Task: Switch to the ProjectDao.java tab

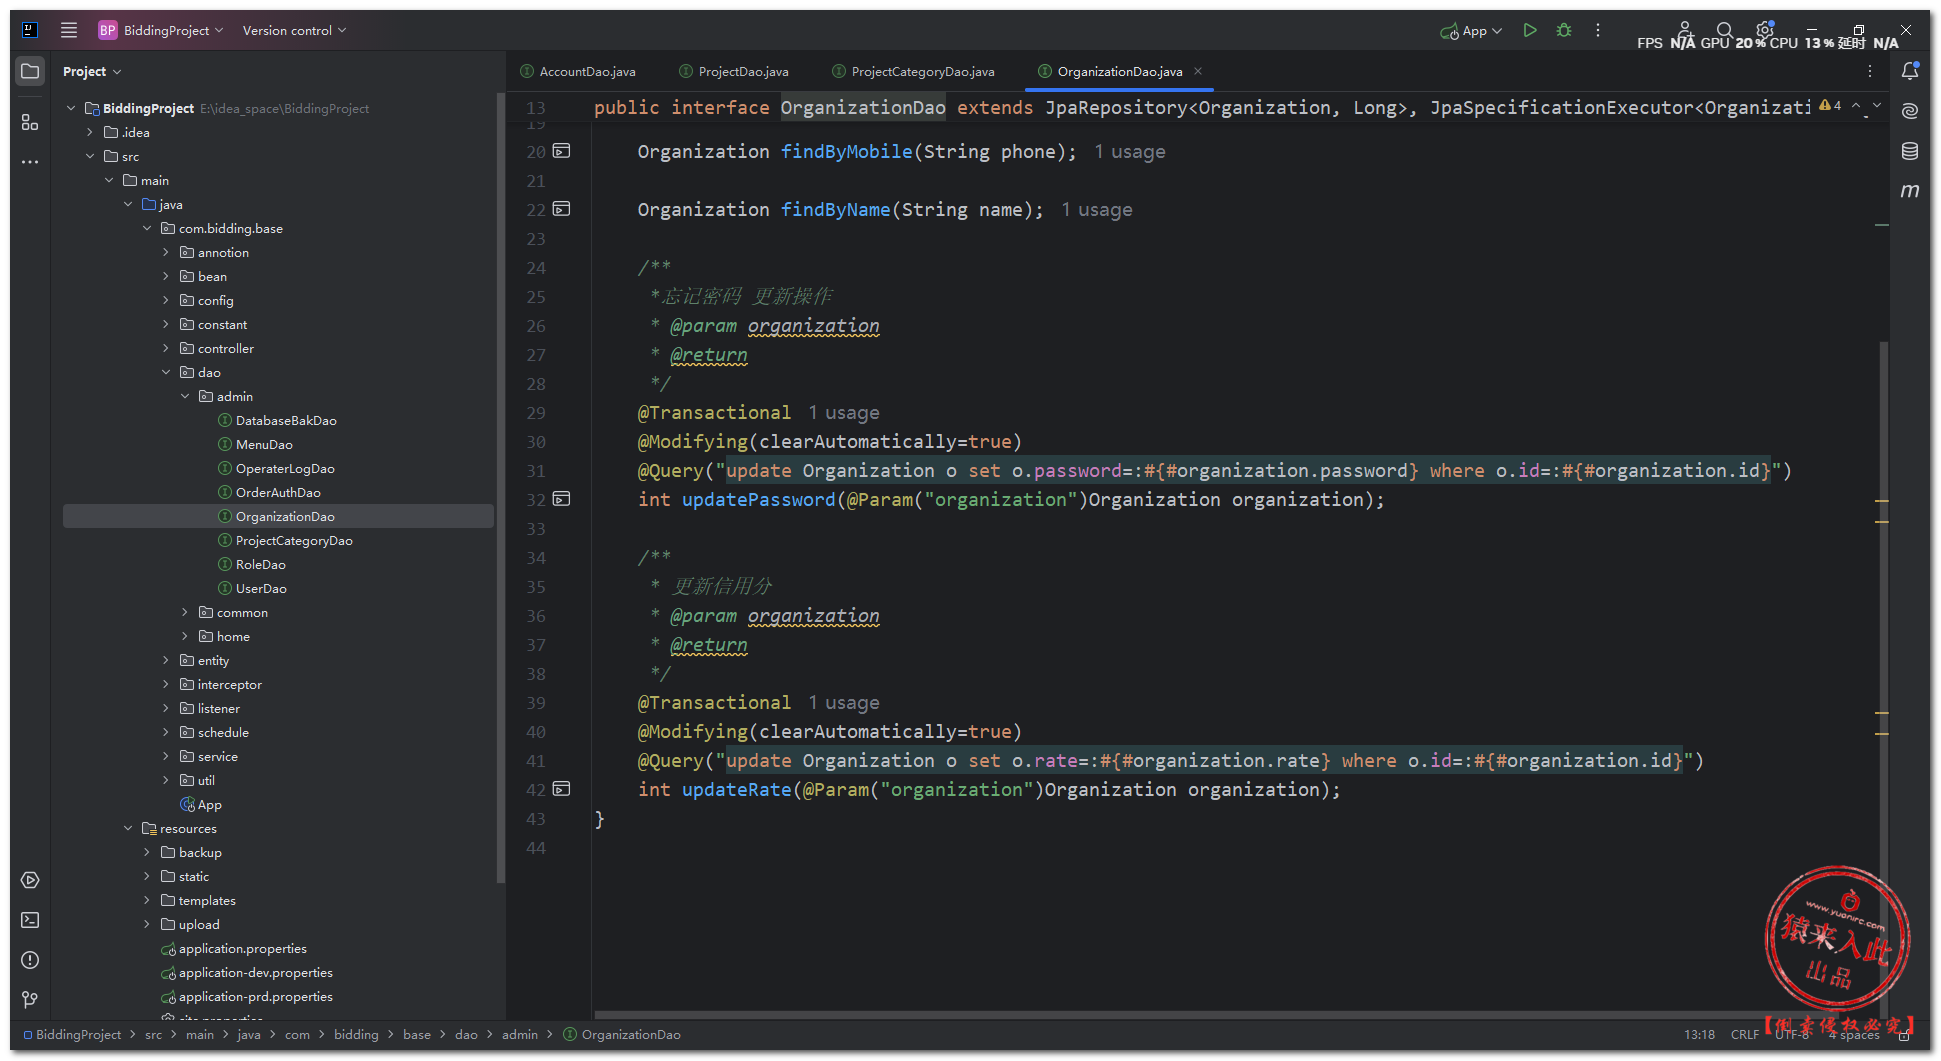Action: click(742, 72)
